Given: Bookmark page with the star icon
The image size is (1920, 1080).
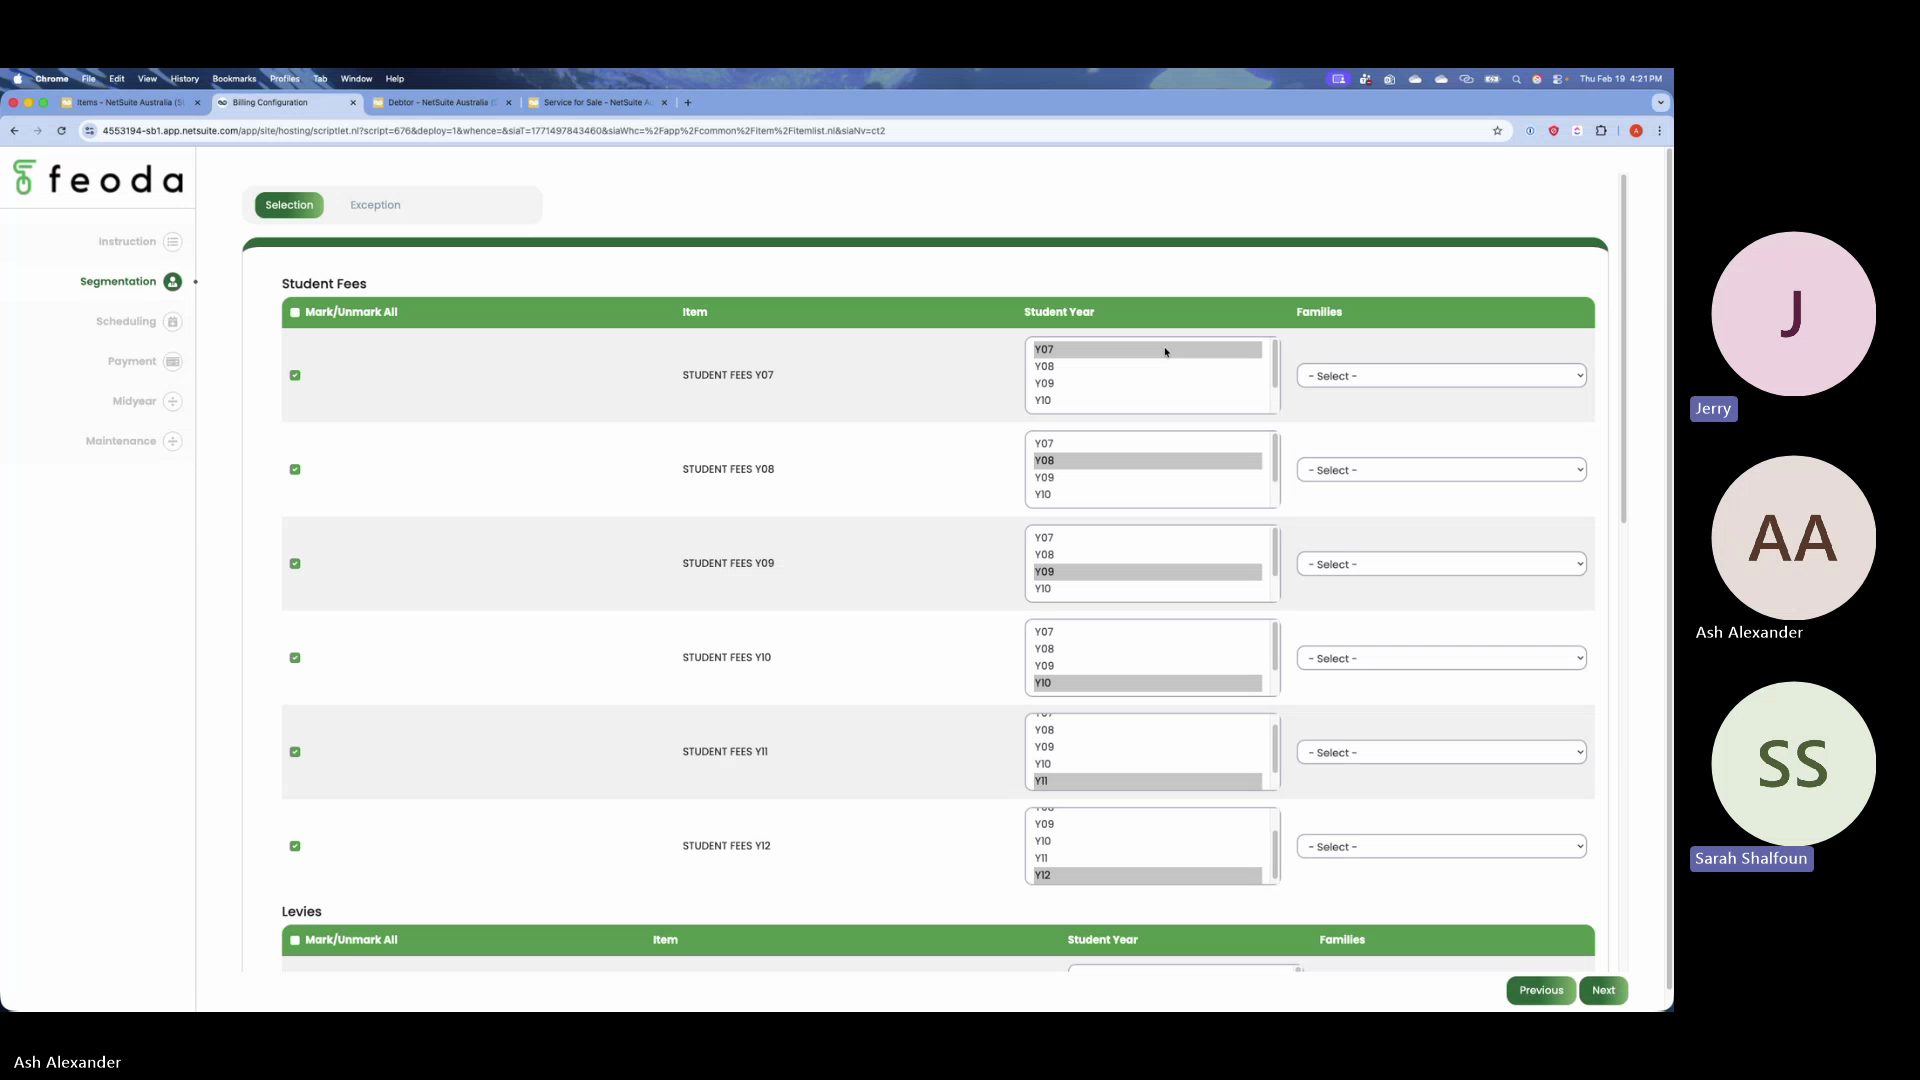Looking at the screenshot, I should [x=1497, y=131].
